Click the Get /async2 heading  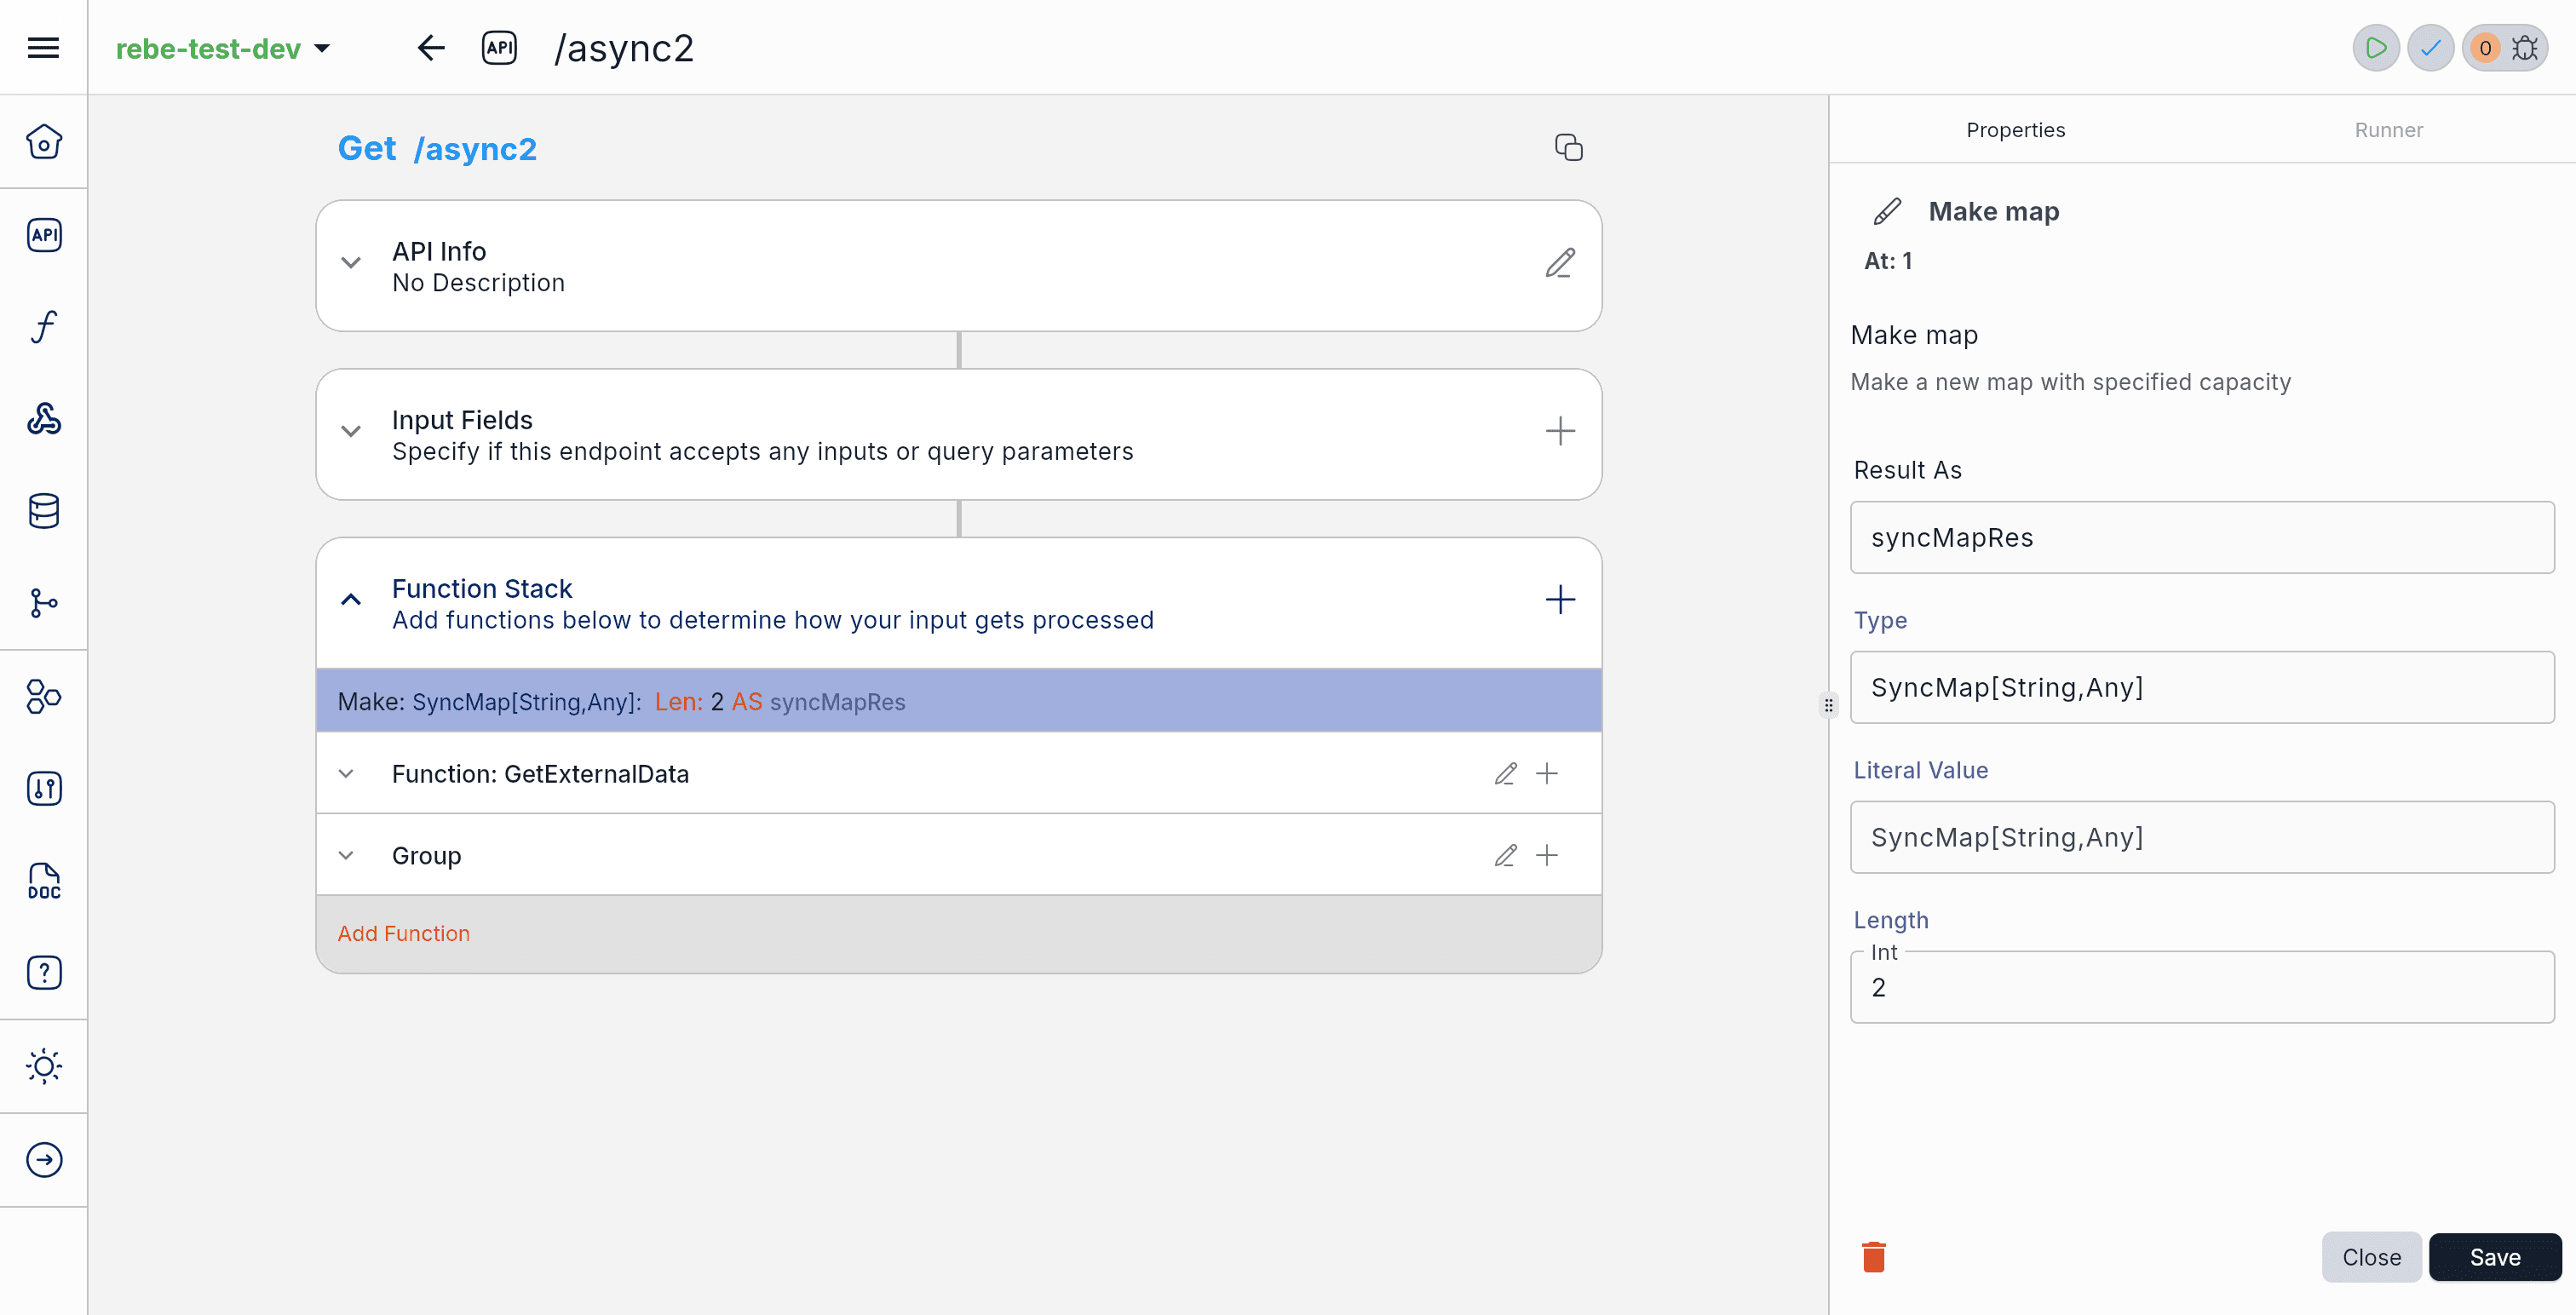(437, 148)
